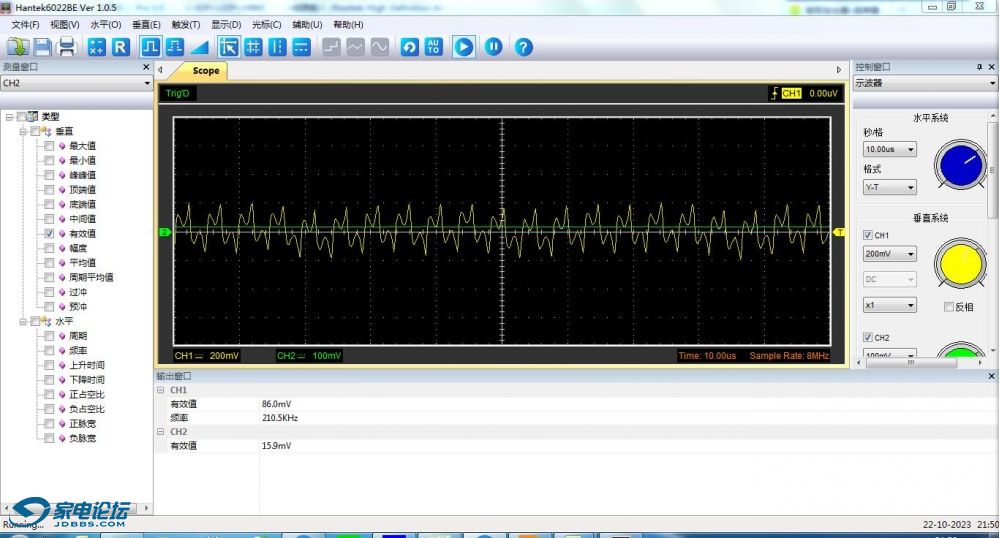Open the 示波器 control window dropdown
Image resolution: width=999 pixels, height=538 pixels.
pyautogui.click(x=924, y=83)
